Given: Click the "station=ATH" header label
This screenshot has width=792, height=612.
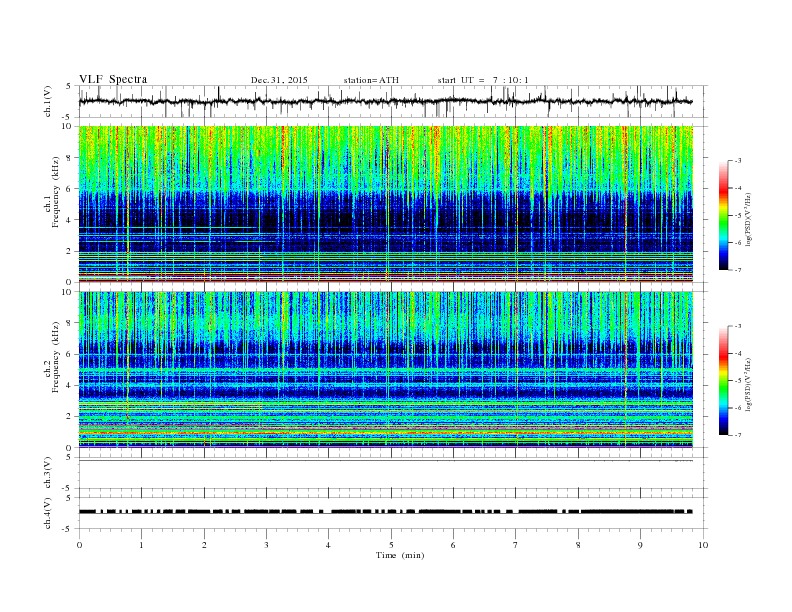Looking at the screenshot, I should tap(371, 80).
